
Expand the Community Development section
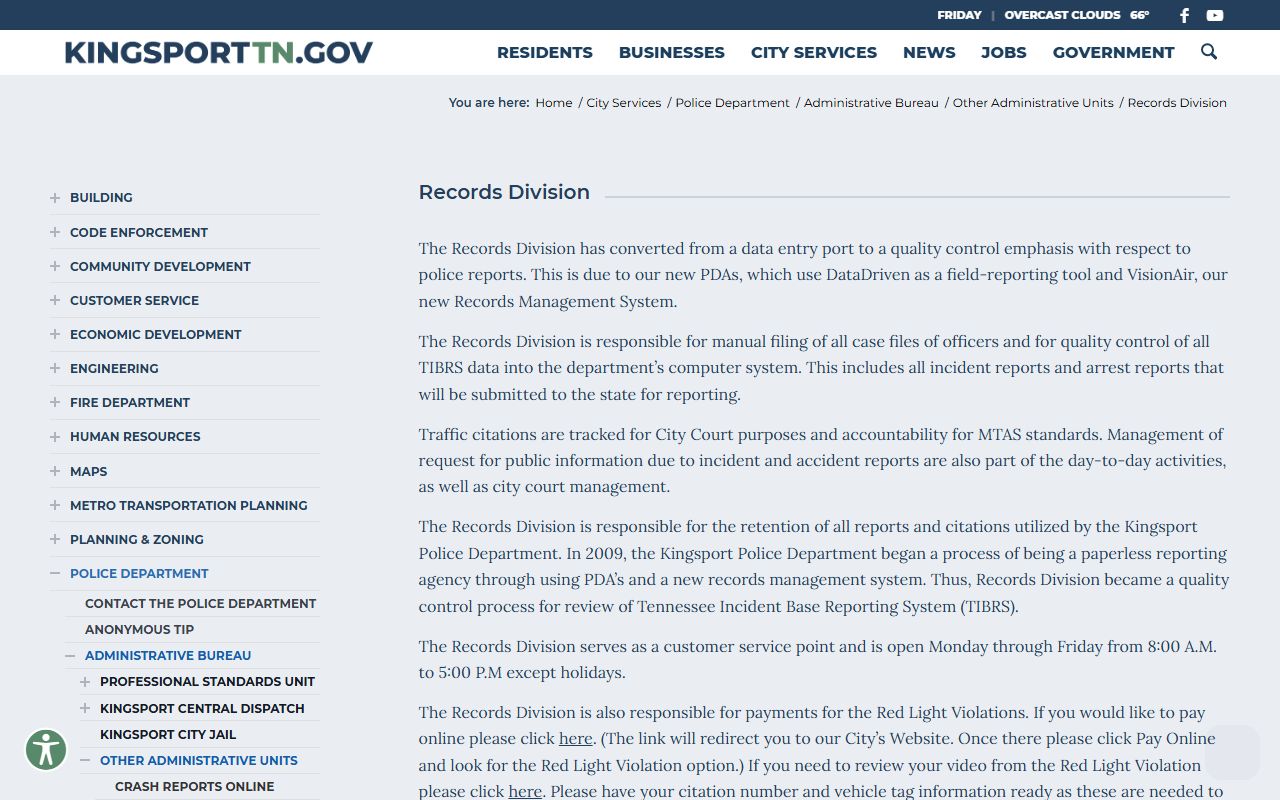coord(55,266)
